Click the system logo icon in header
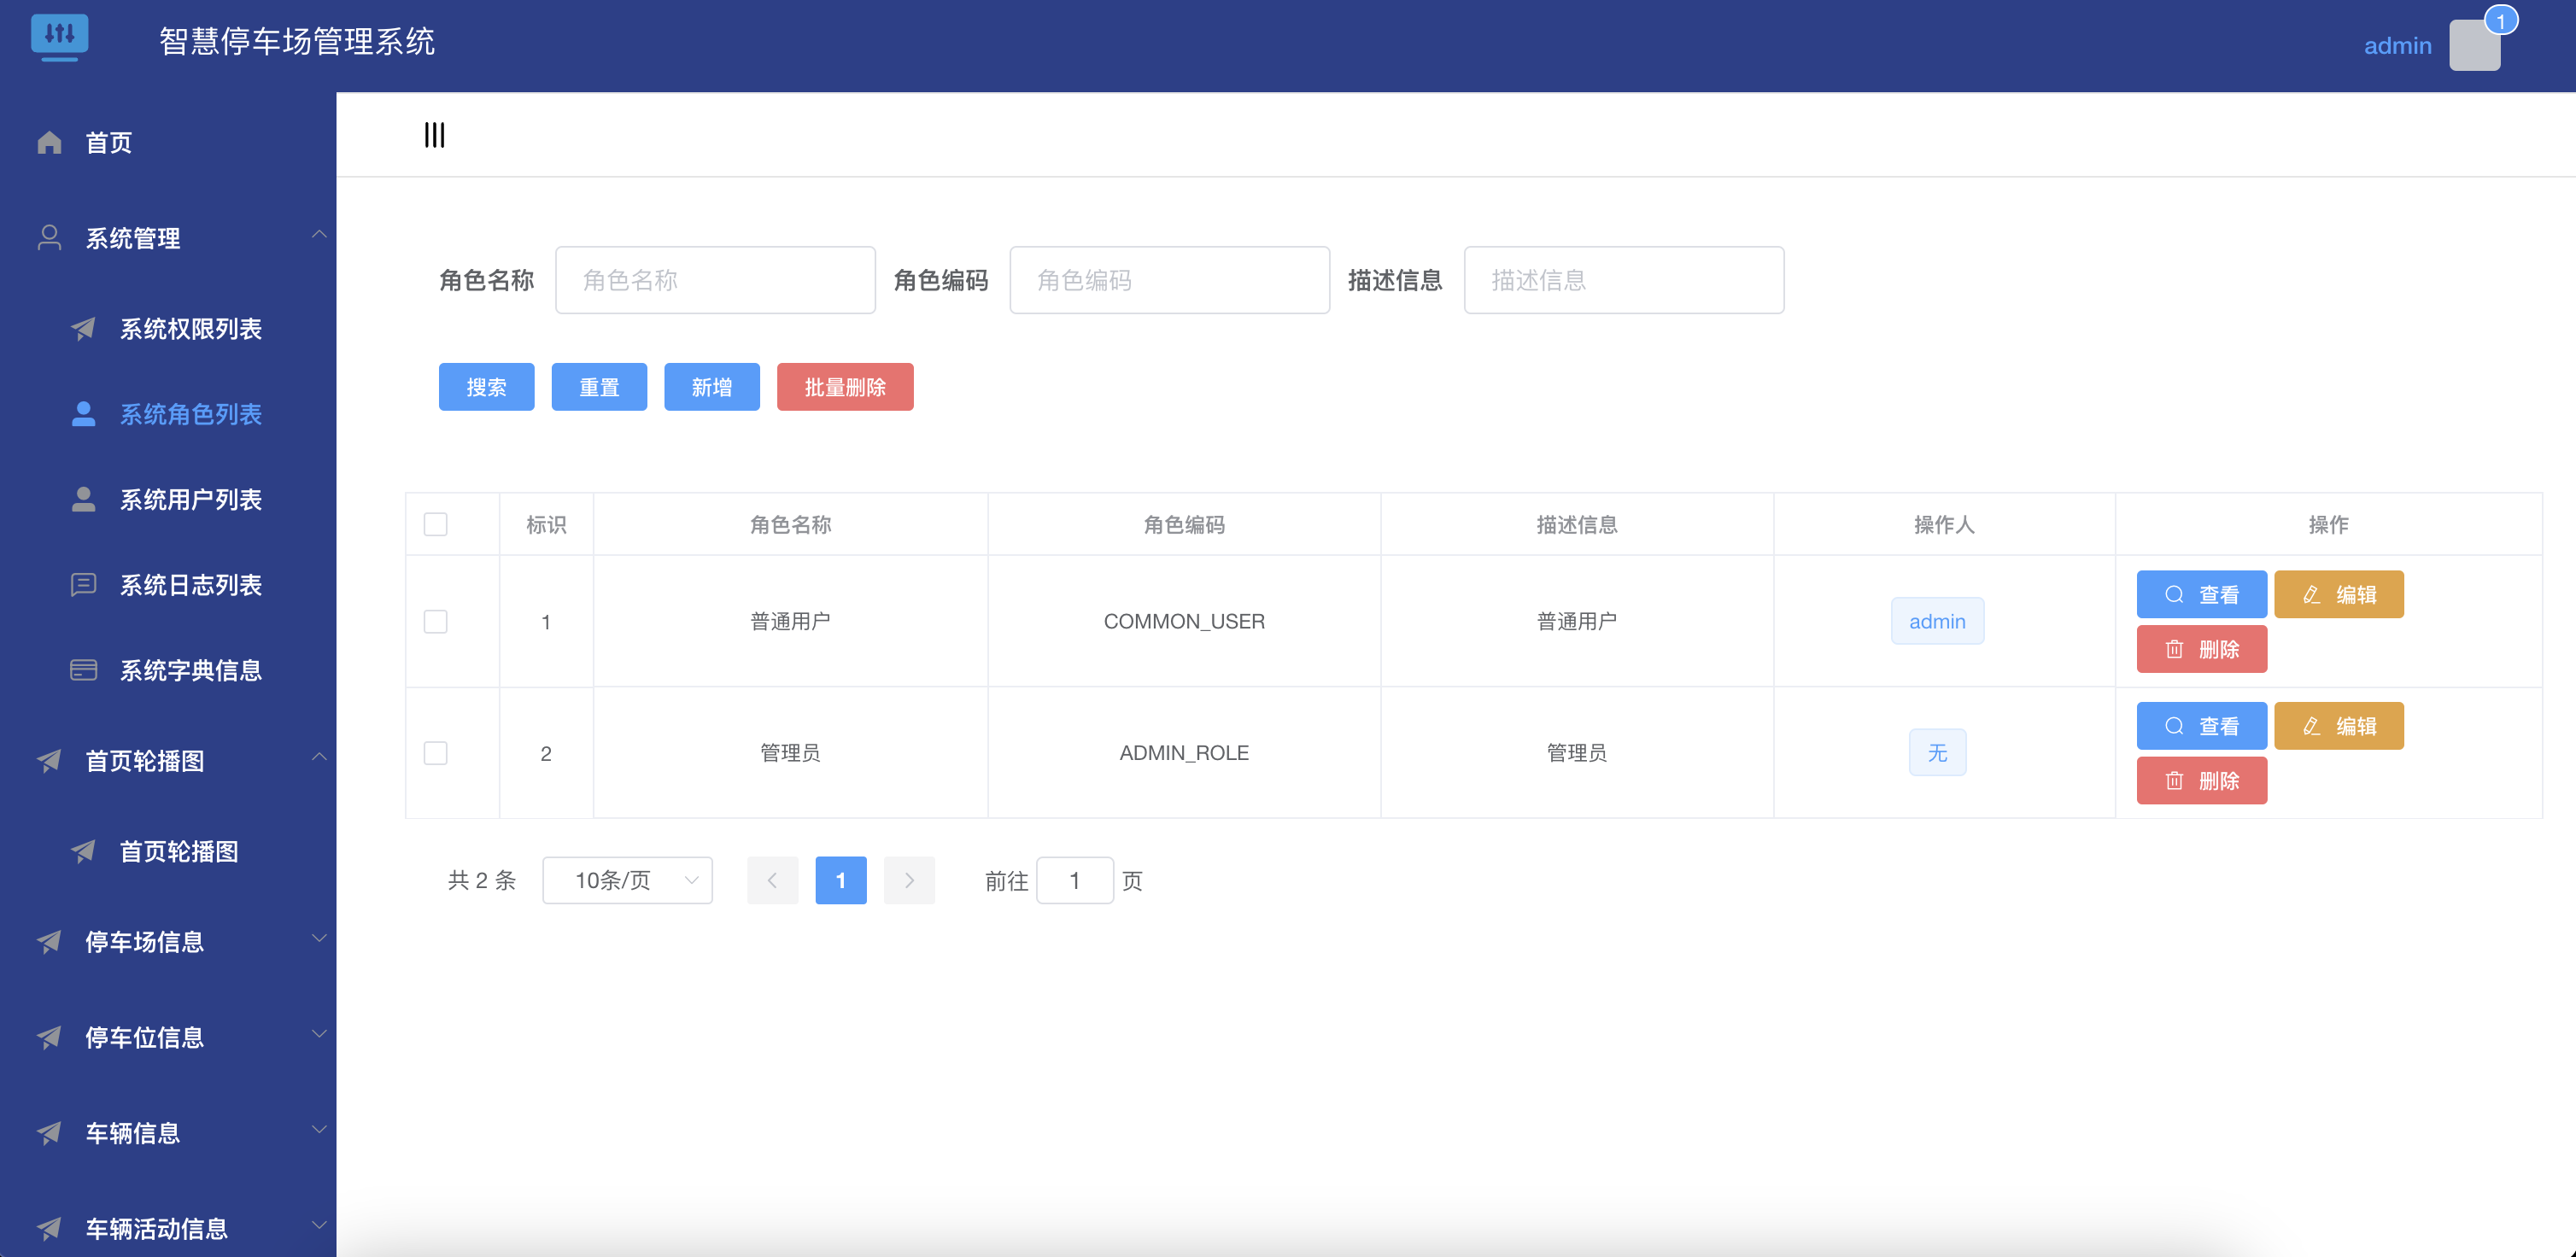This screenshot has width=2576, height=1257. [x=60, y=37]
